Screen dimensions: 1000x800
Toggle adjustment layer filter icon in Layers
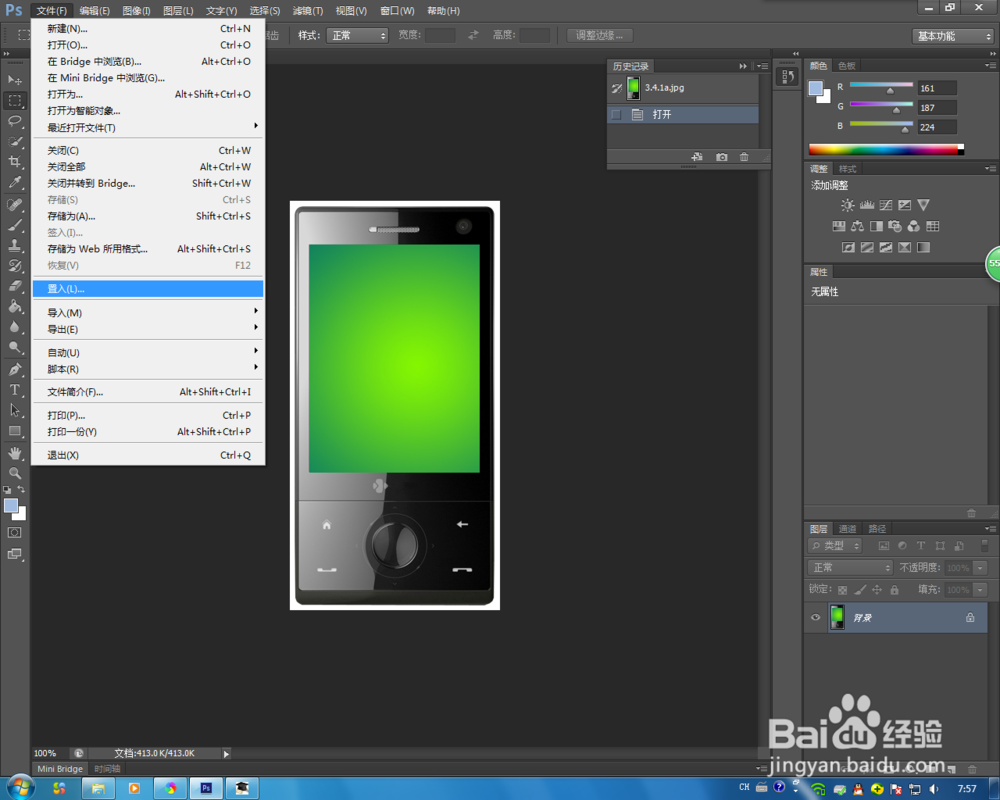(902, 545)
